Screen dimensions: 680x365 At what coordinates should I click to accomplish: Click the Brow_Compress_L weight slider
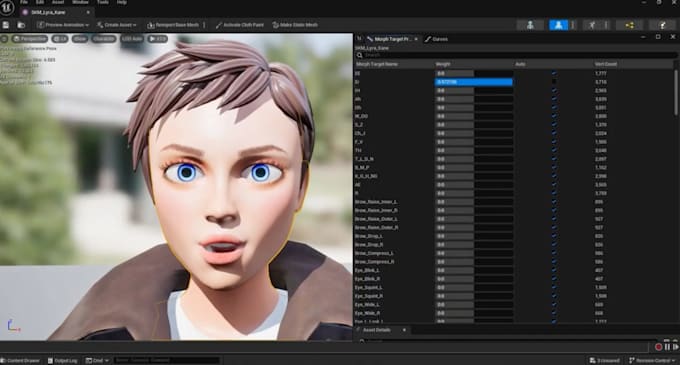(x=474, y=253)
